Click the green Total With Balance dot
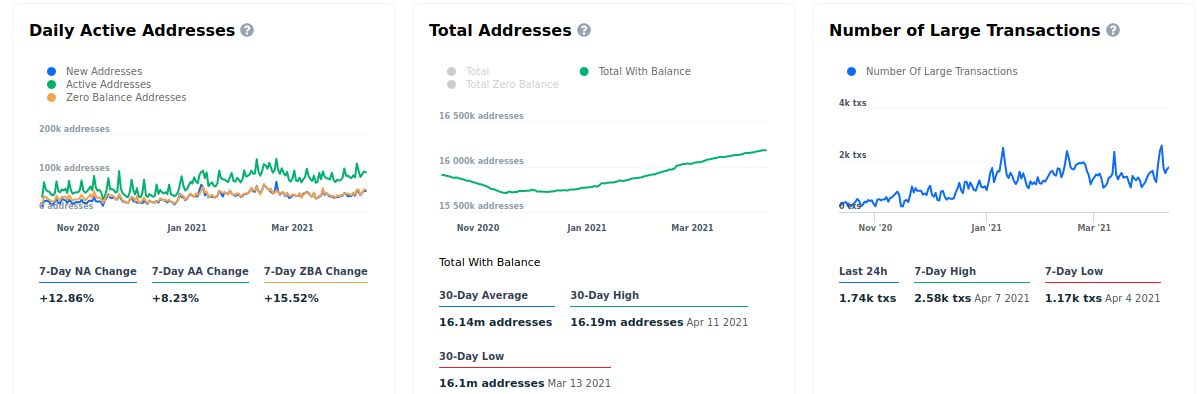The image size is (1197, 394). click(x=585, y=72)
